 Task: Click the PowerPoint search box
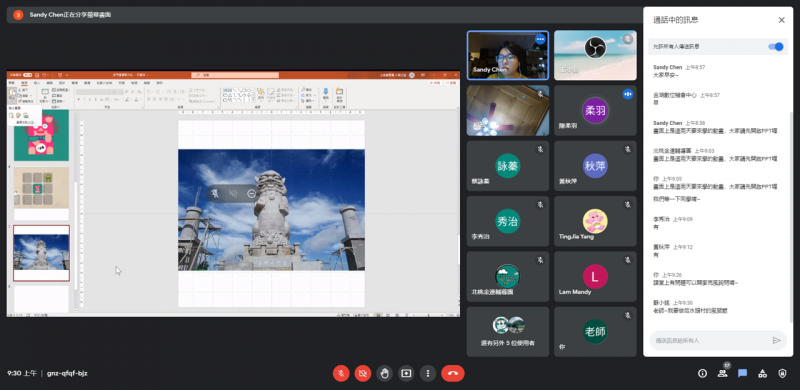click(x=235, y=75)
